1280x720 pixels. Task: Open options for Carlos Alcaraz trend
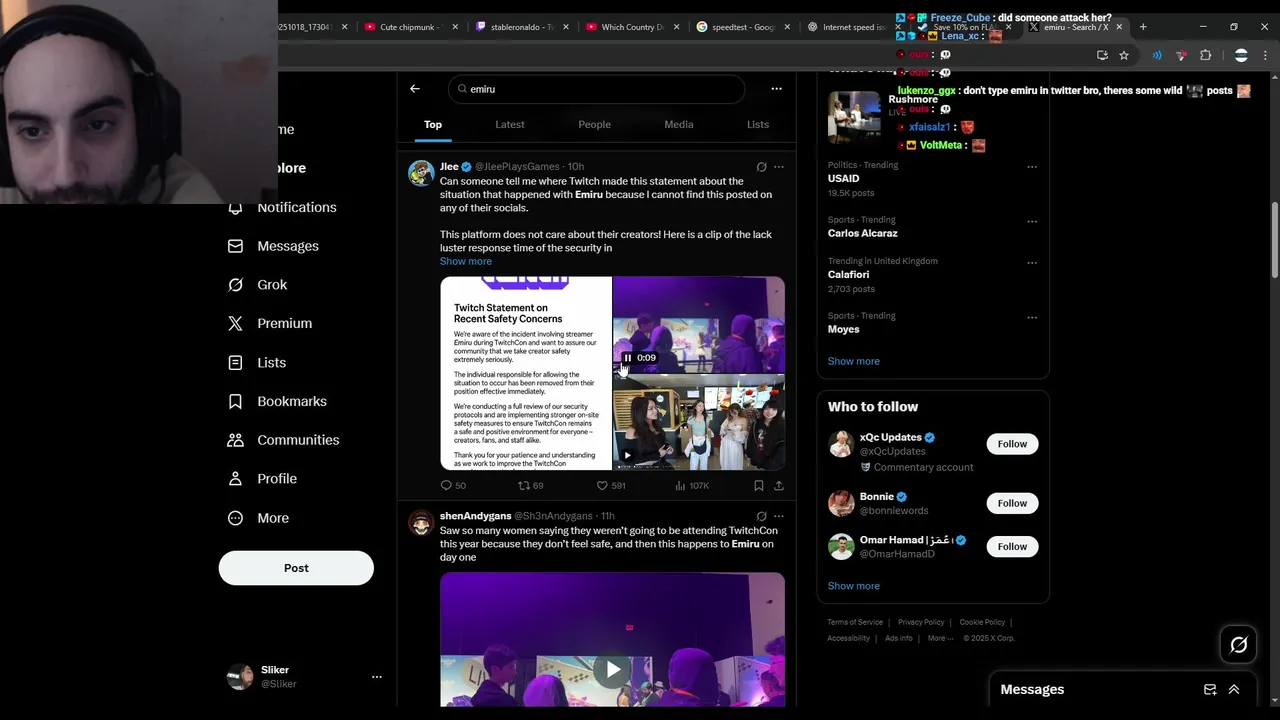(1032, 221)
